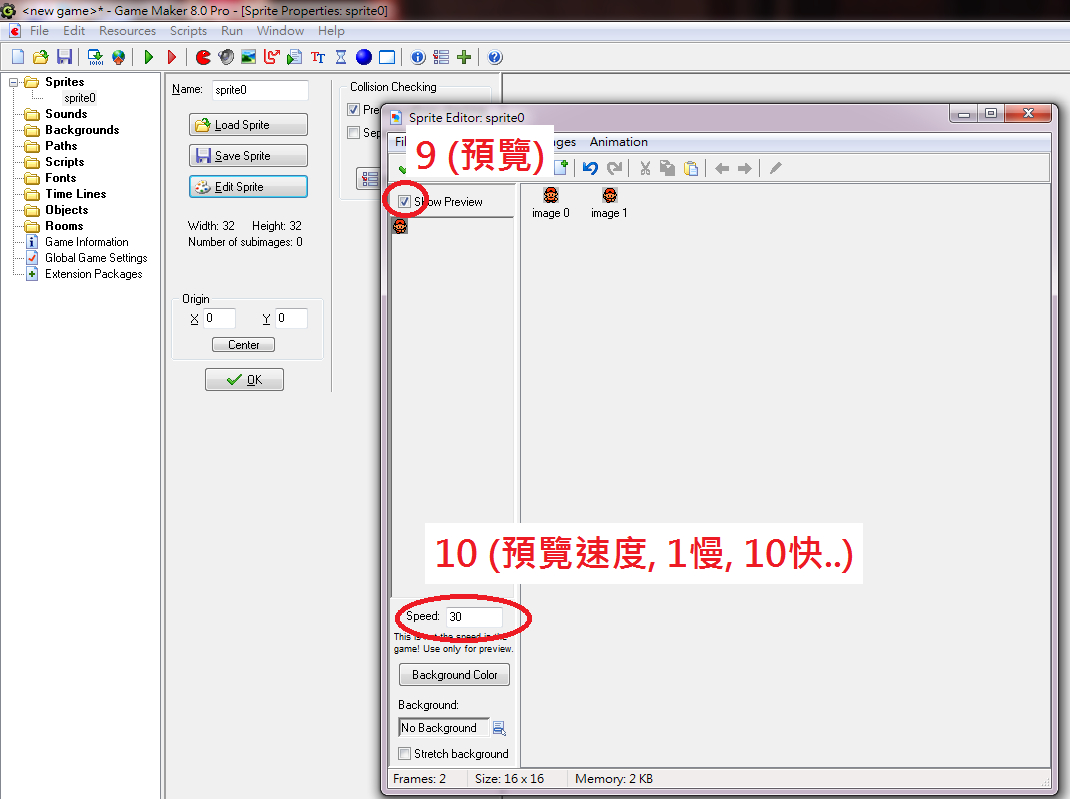Screen dimensions: 1070x799
Task: Create a script with the script icon
Action: [x=295, y=57]
